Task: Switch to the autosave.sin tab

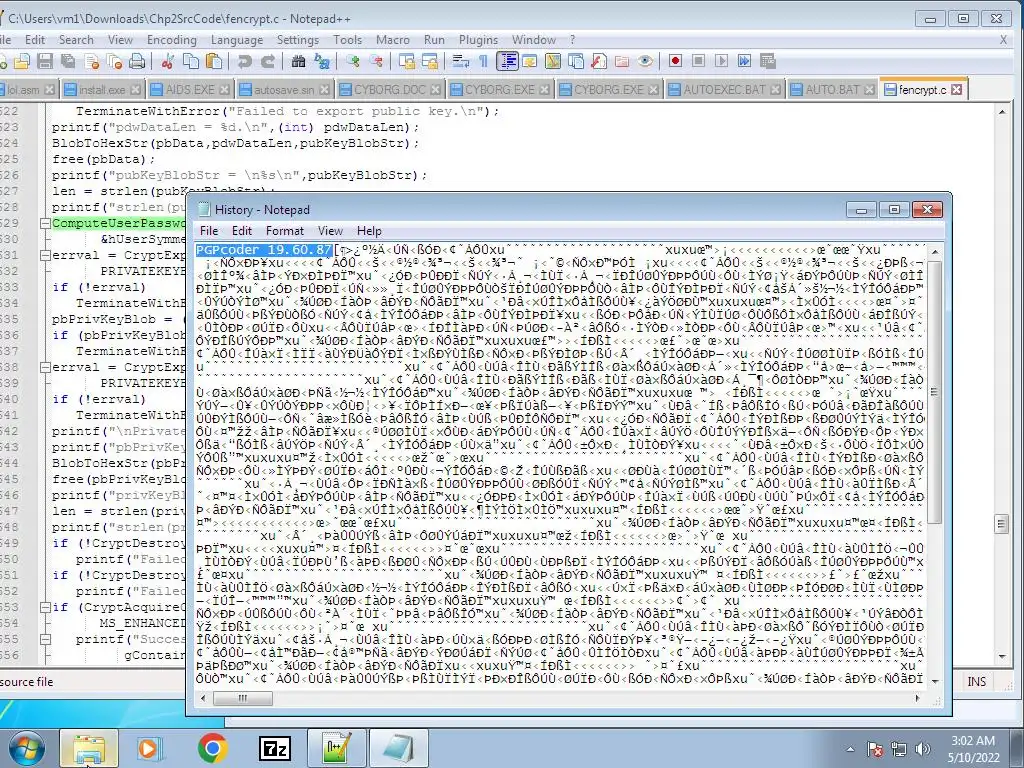Action: tap(283, 89)
